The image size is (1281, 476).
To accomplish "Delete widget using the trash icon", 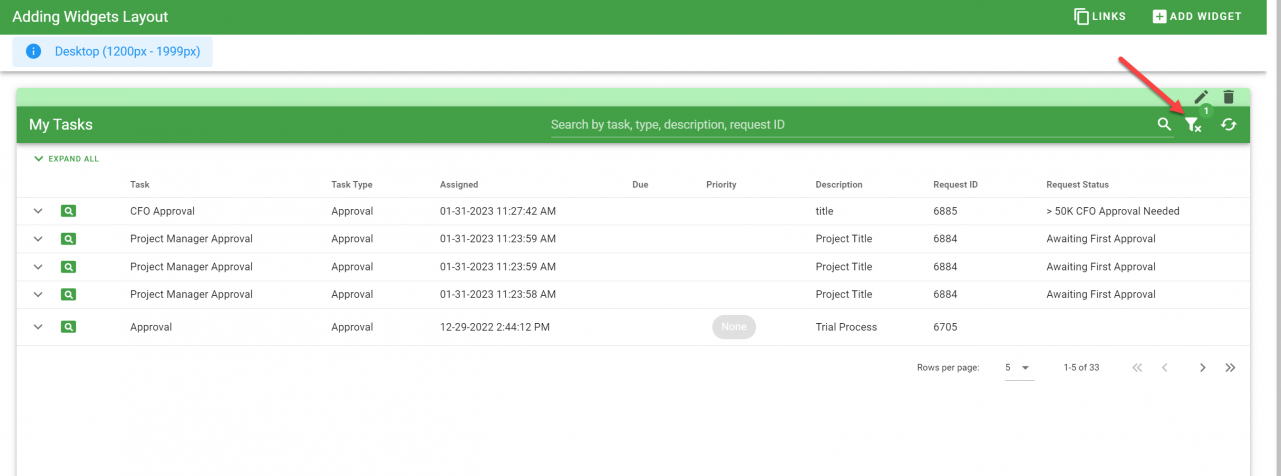I will click(x=1229, y=97).
